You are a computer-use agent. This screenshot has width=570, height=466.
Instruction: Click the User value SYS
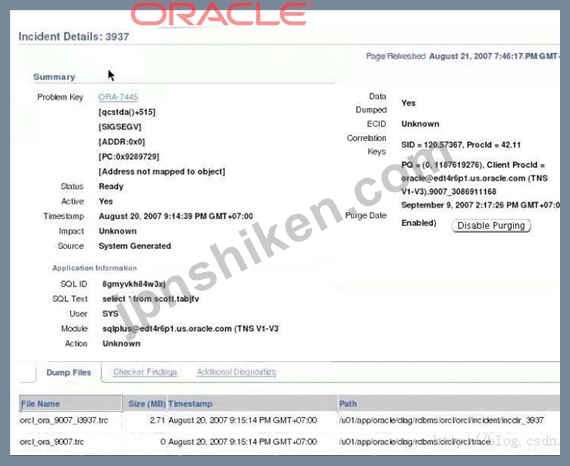(110, 314)
